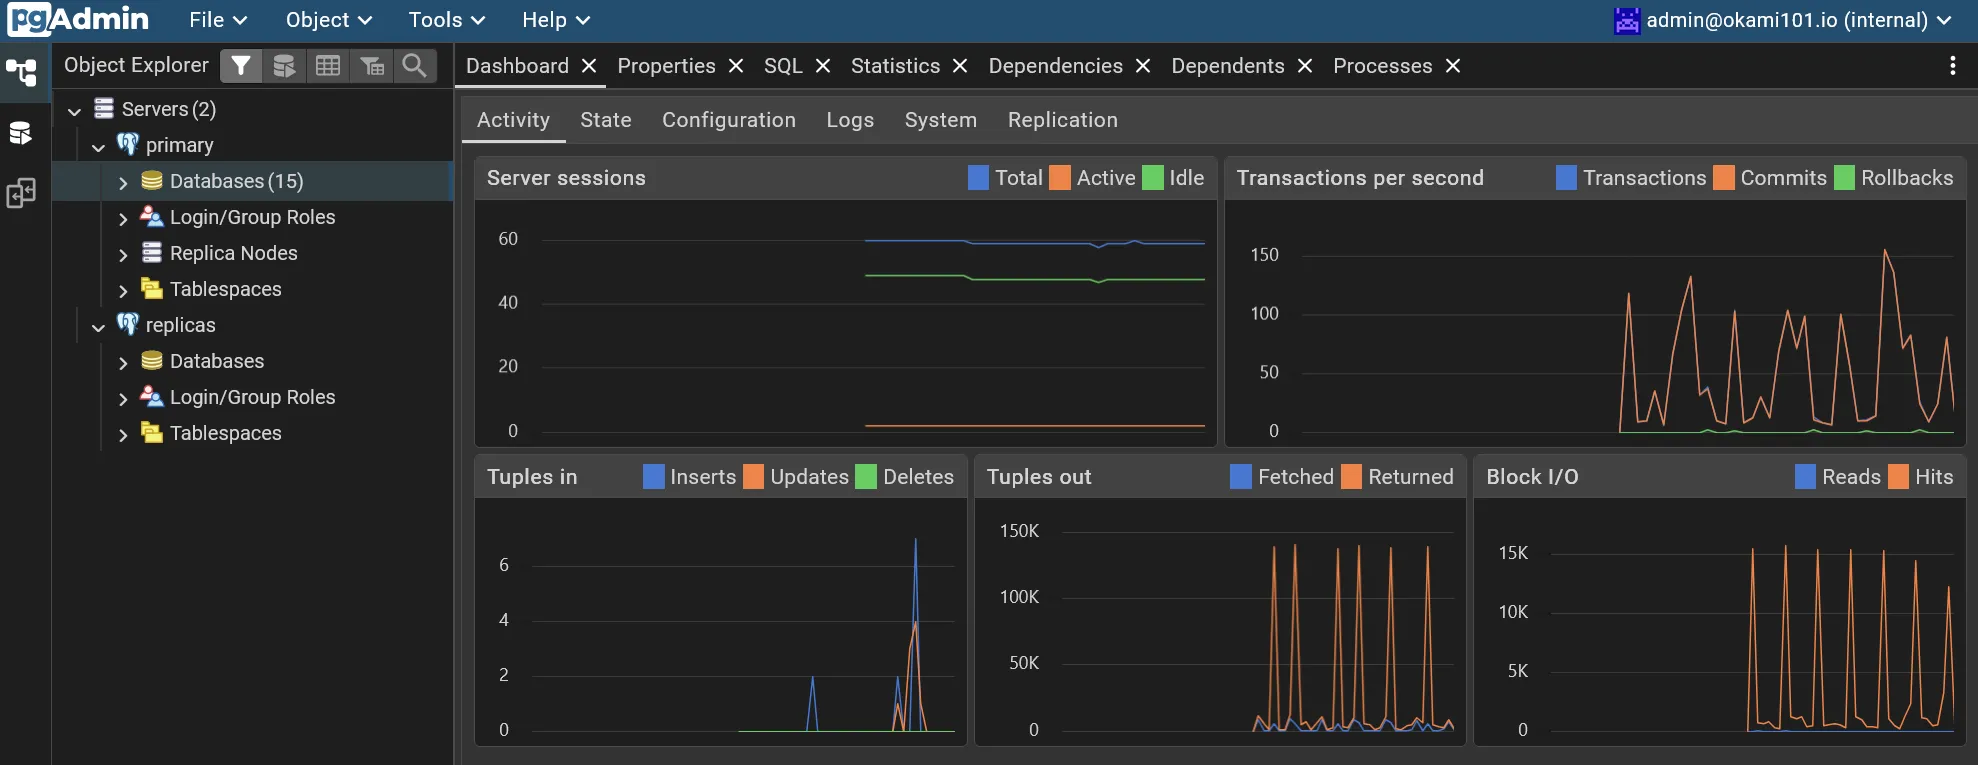
Task: Click the blue Total legend swatch
Action: [x=978, y=178]
